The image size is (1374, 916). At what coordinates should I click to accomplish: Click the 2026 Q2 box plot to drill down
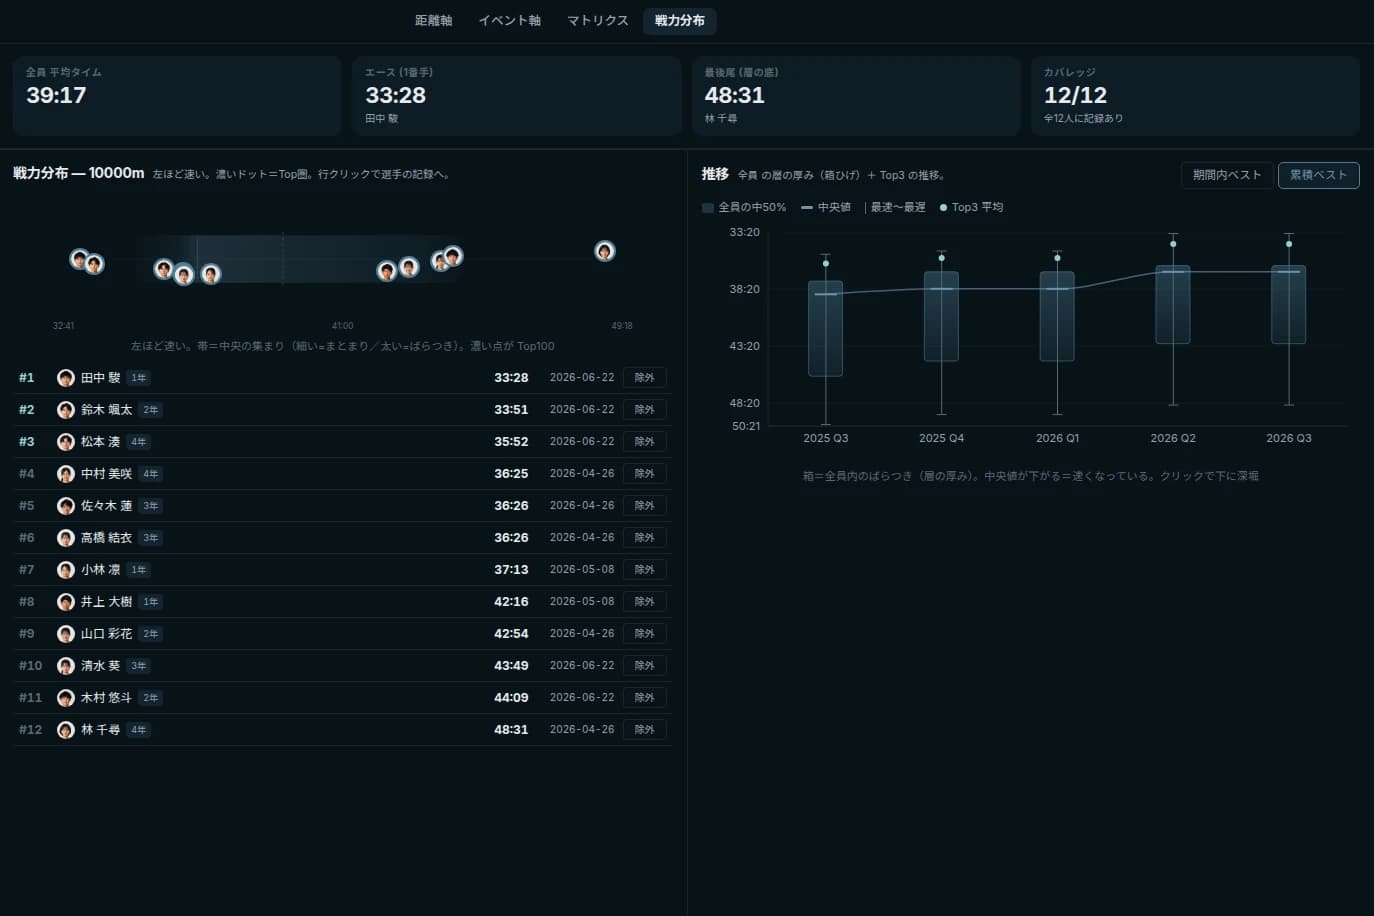1173,305
